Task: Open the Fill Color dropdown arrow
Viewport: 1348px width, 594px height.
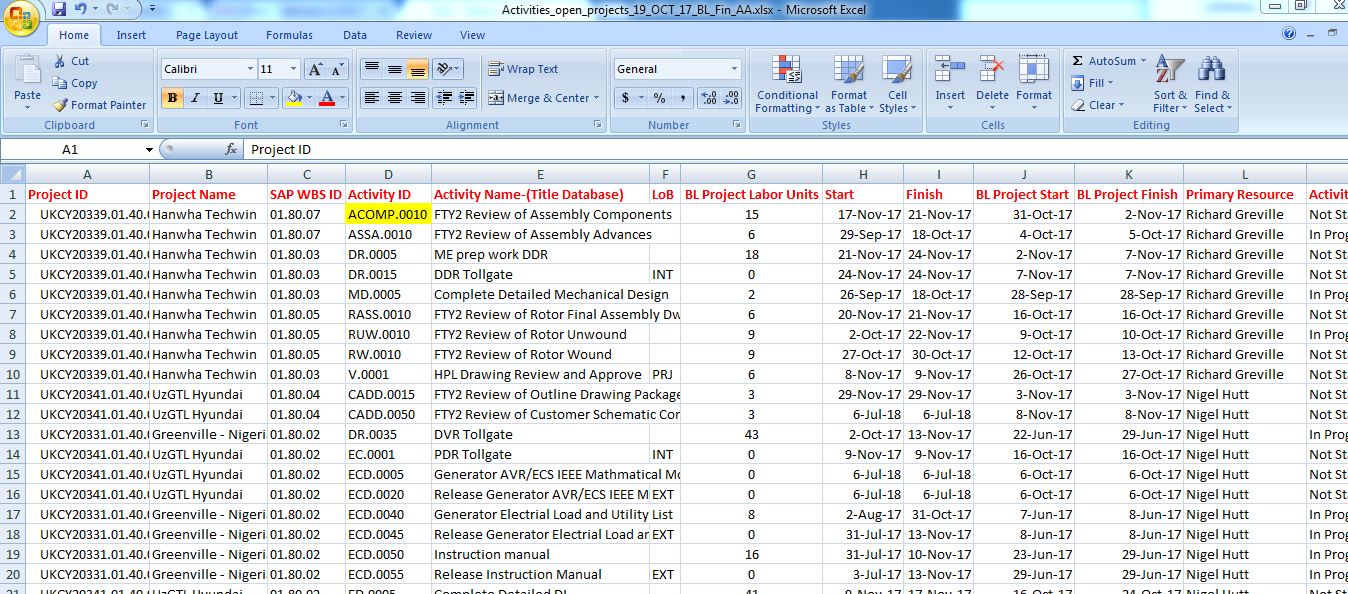Action: pos(309,98)
